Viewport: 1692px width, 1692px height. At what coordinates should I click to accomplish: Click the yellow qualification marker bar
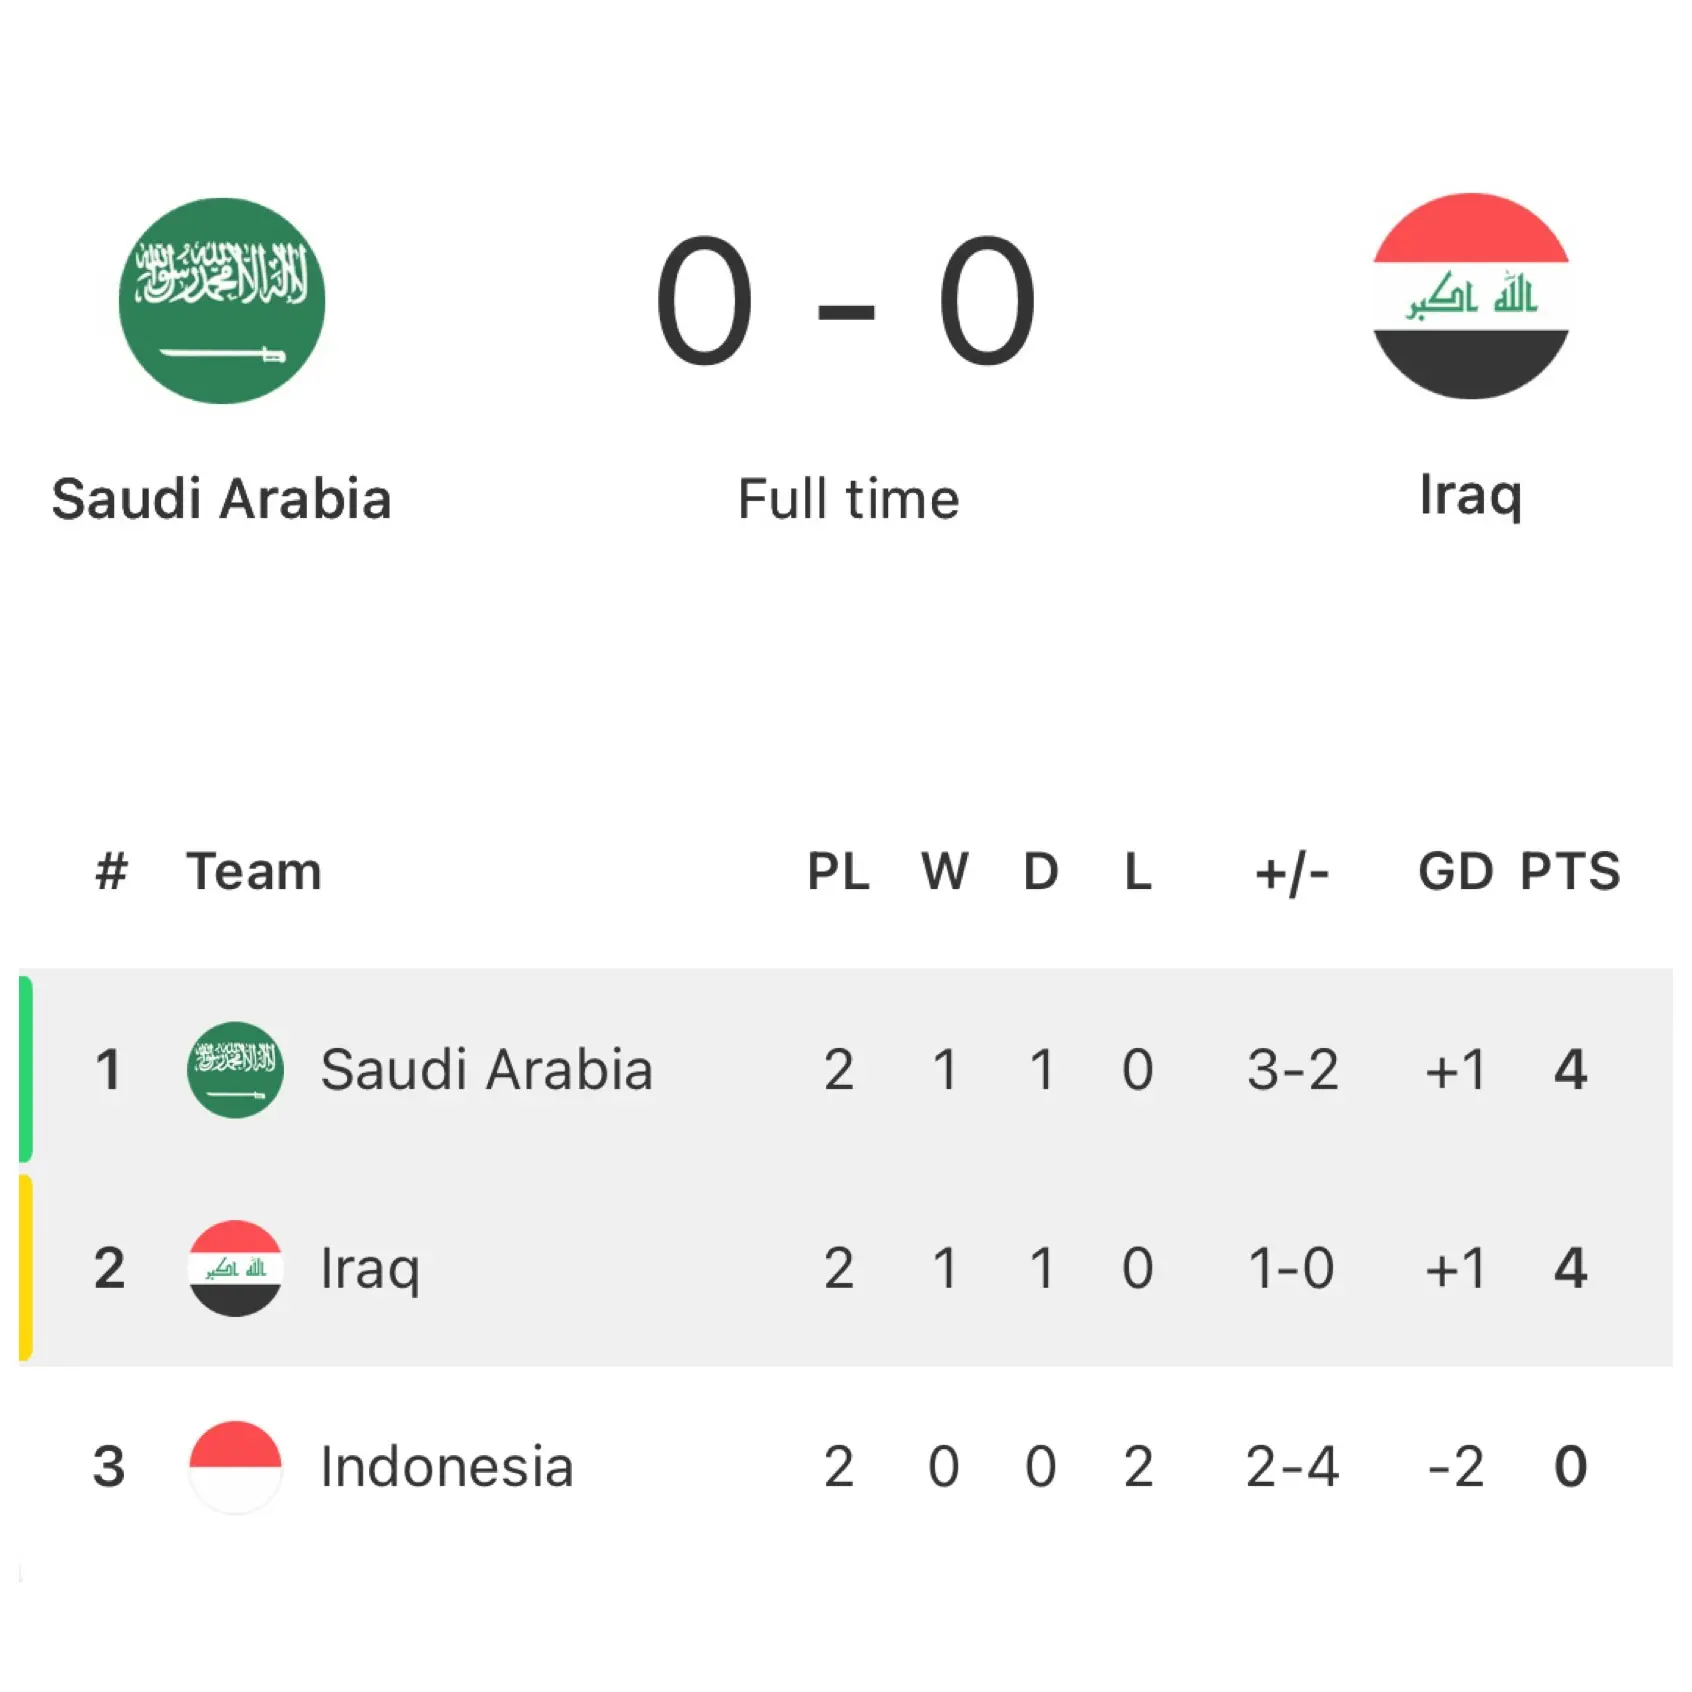tap(26, 1268)
